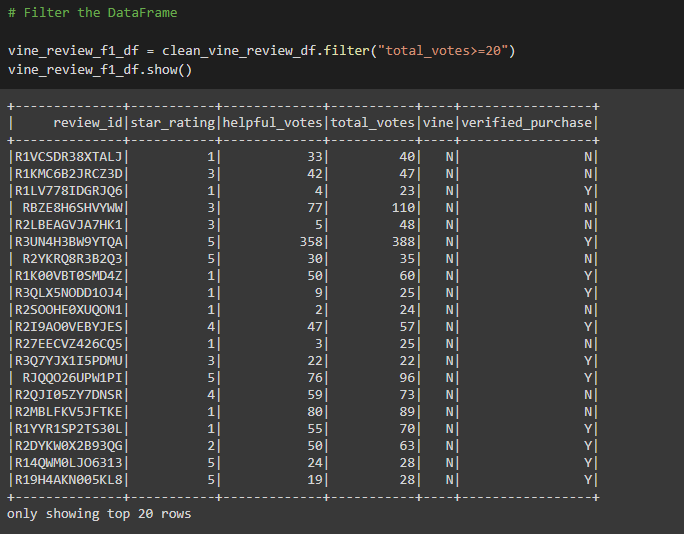Click vine value N in R1VCSDR38XTALJ row
The width and height of the screenshot is (684, 534).
[x=450, y=157]
